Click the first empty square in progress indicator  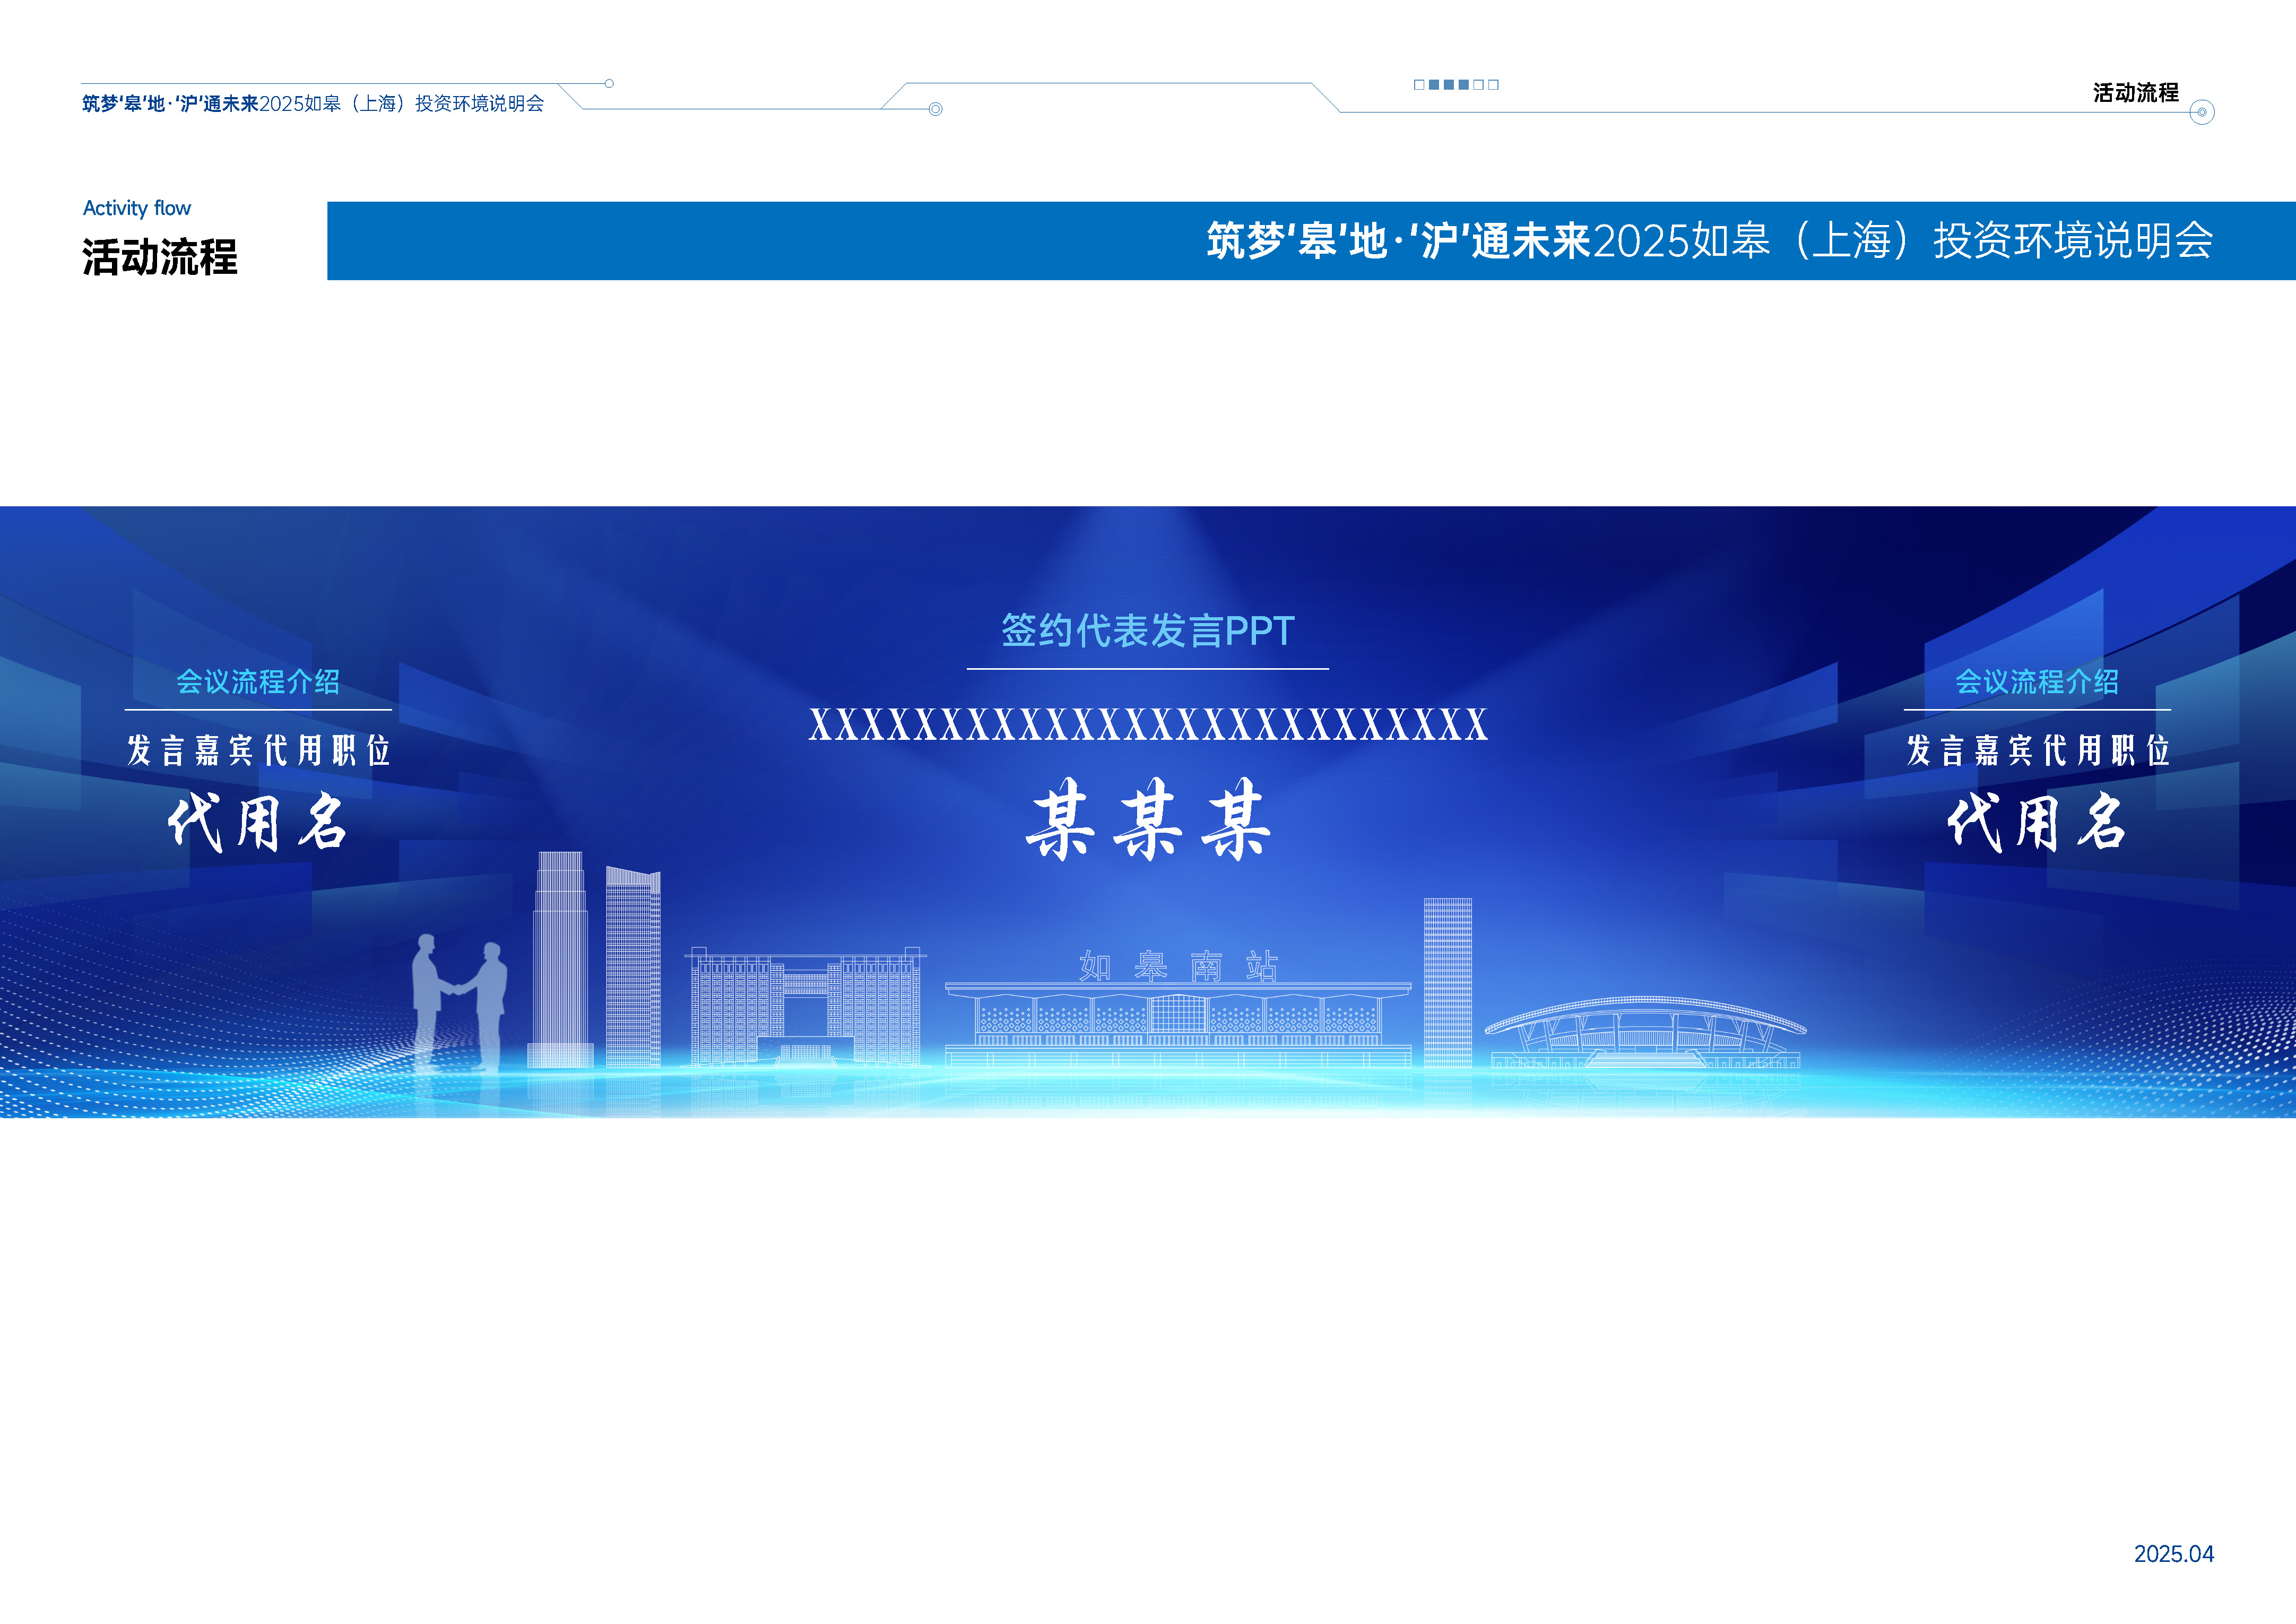point(1419,85)
